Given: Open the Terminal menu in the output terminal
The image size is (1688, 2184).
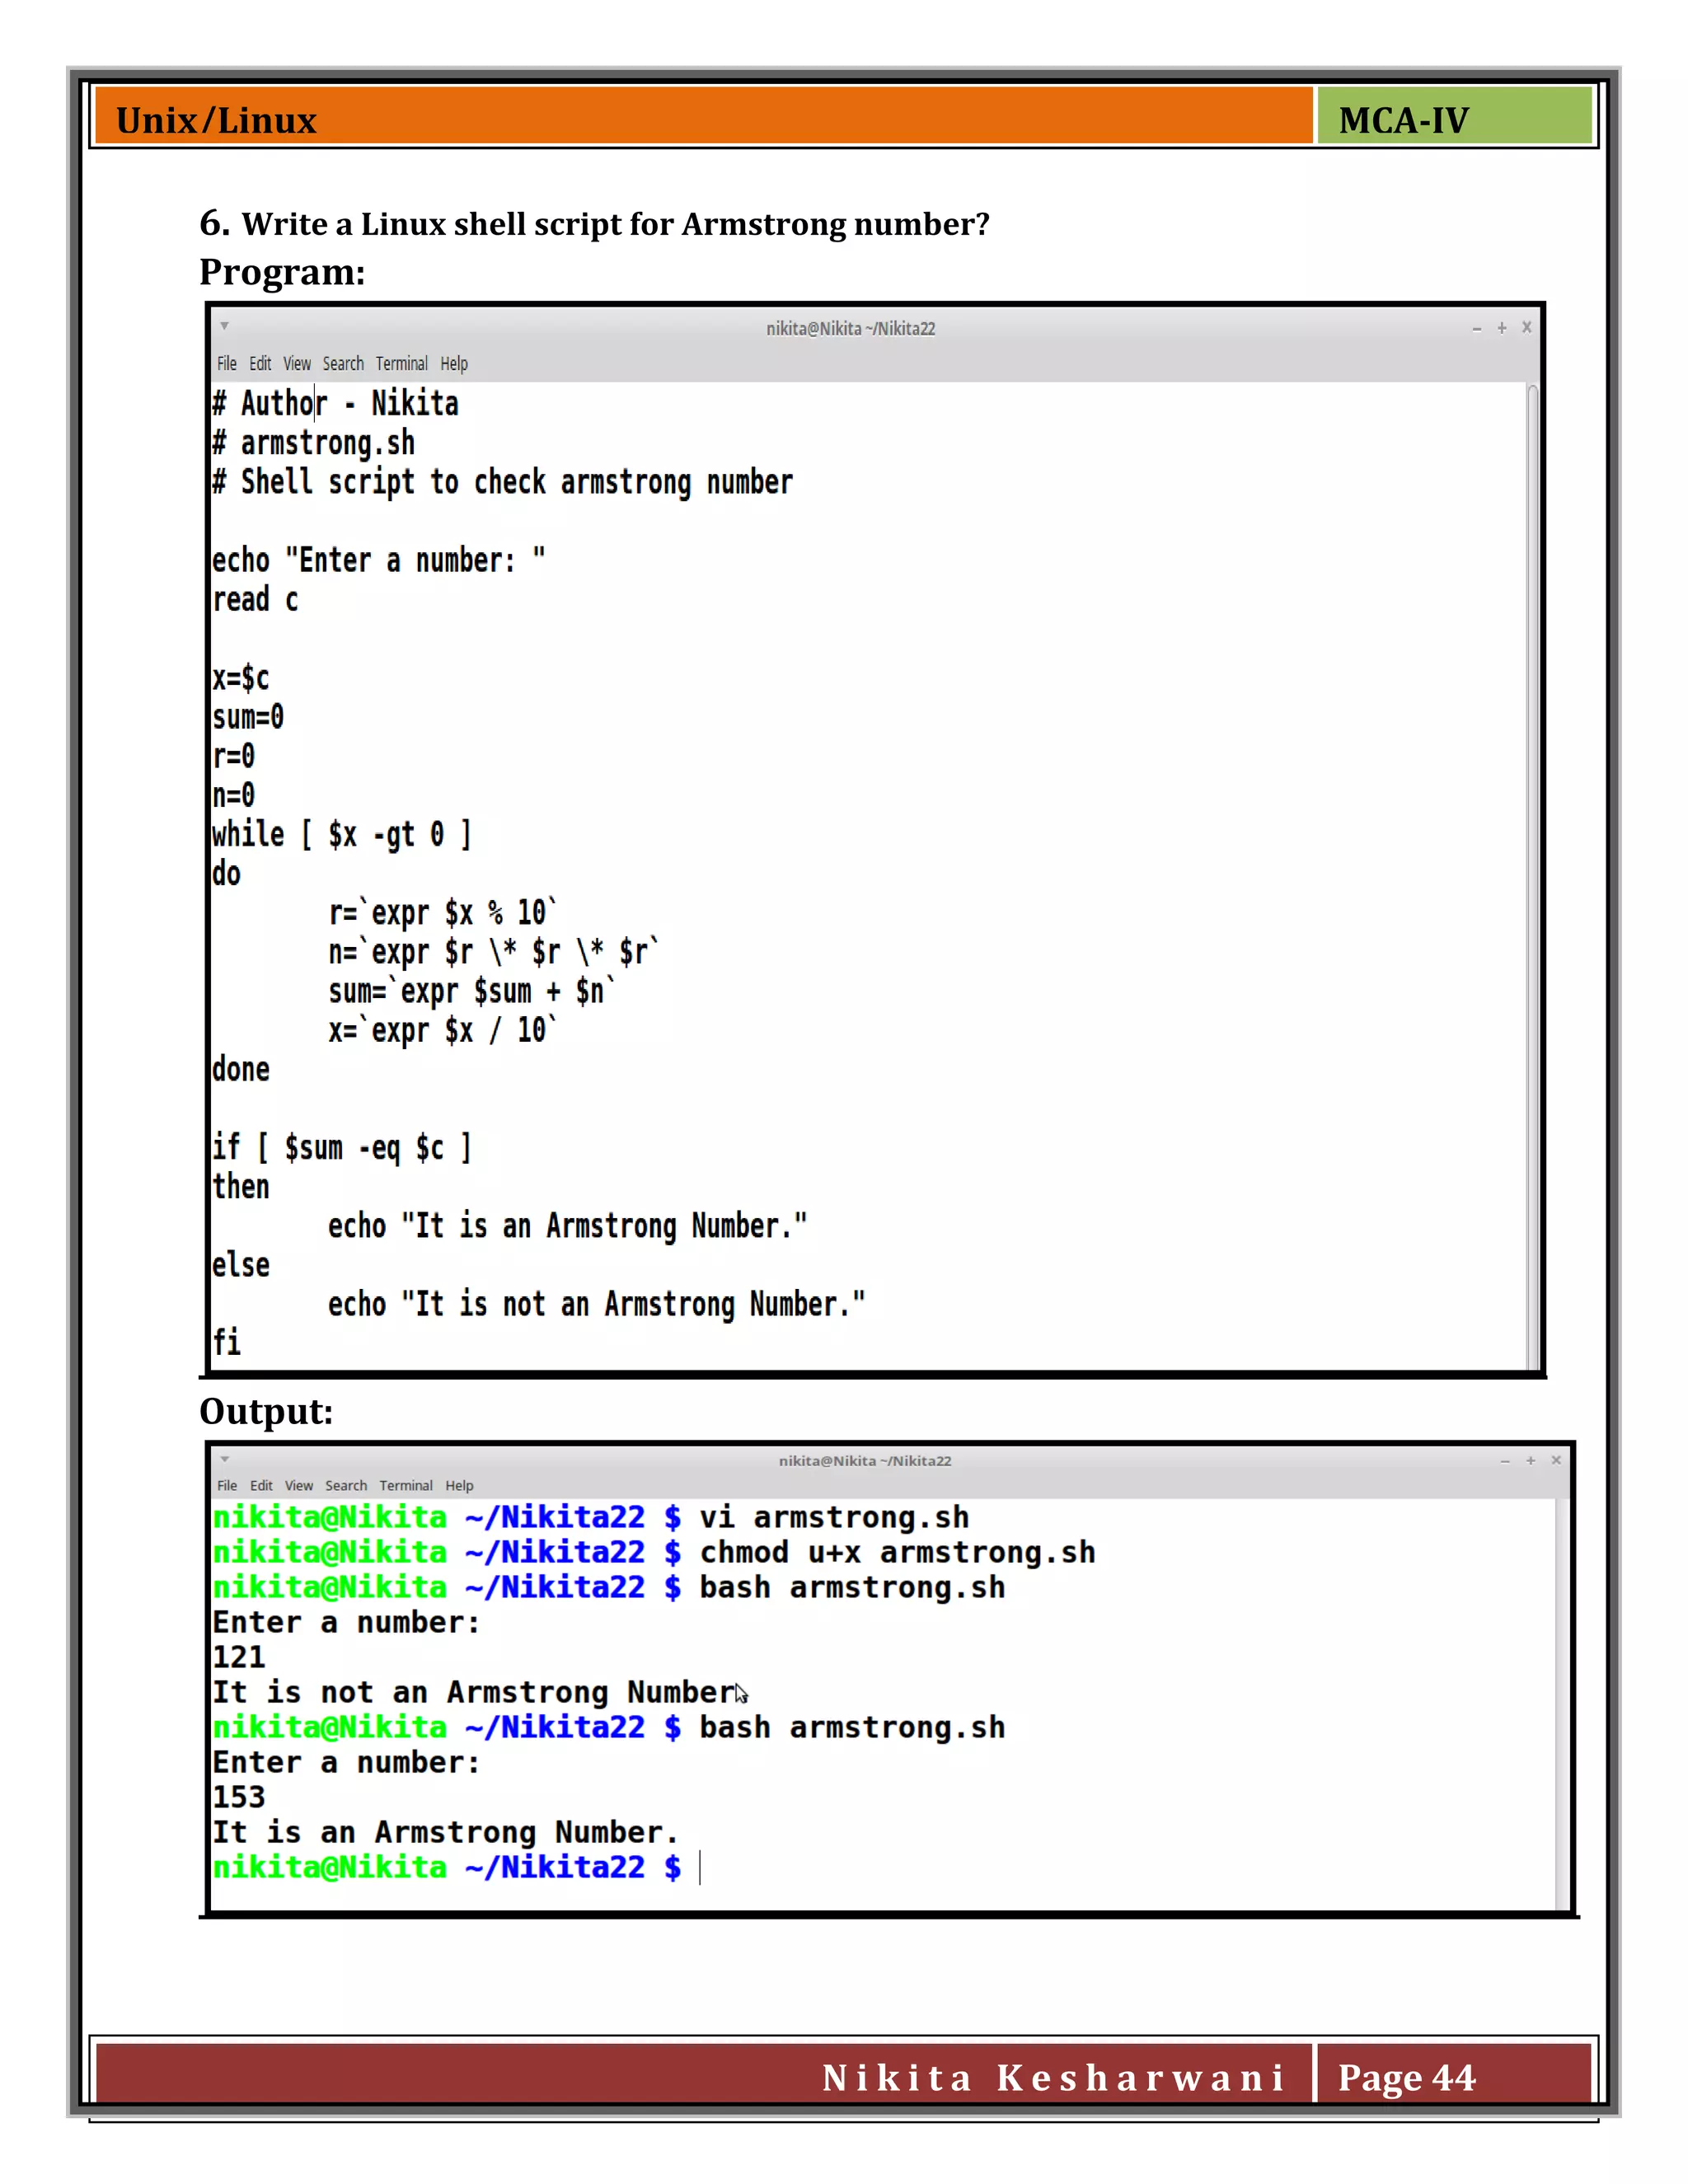Looking at the screenshot, I should 406,1486.
